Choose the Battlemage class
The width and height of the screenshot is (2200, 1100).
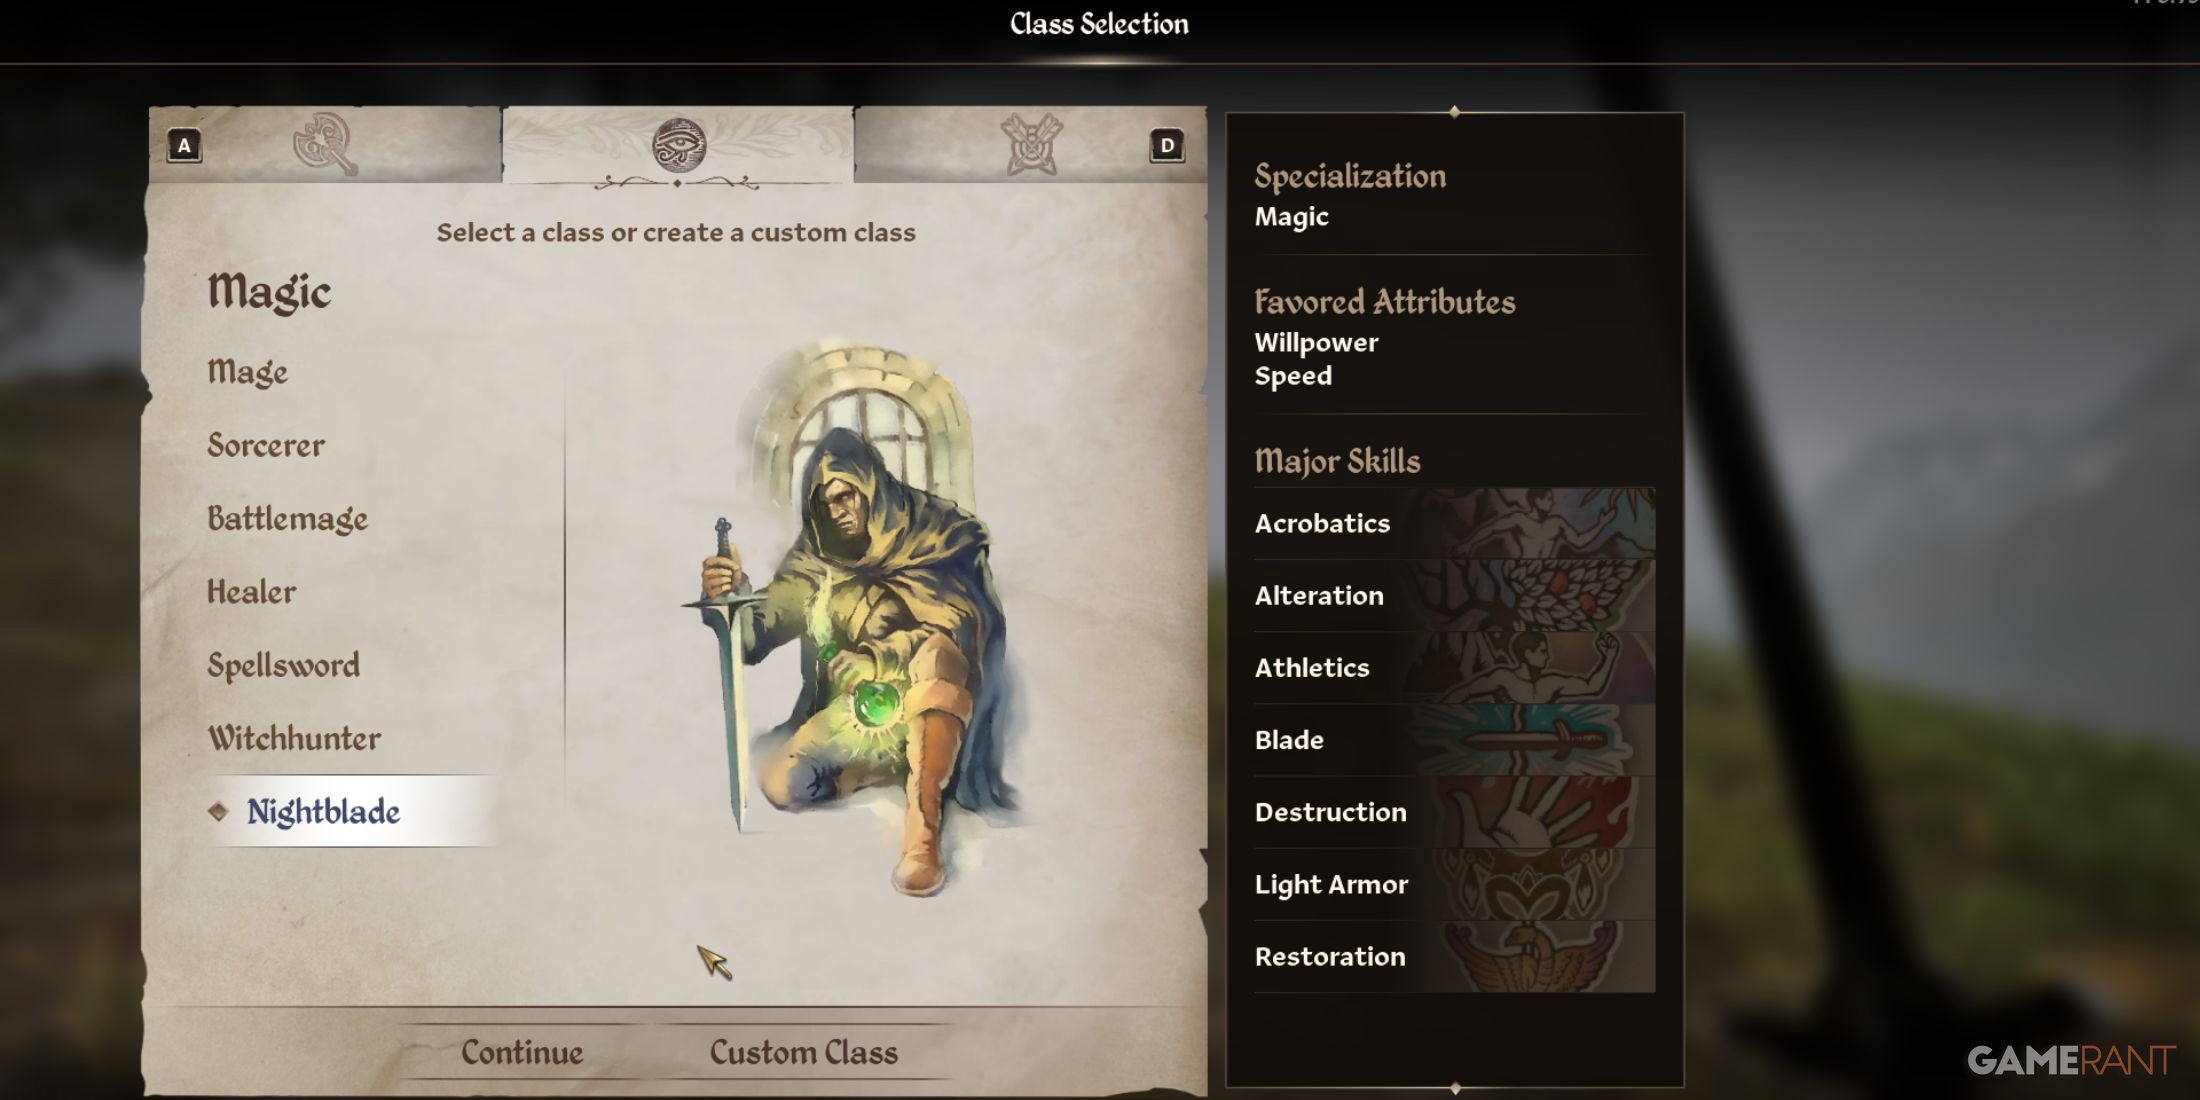(x=288, y=518)
